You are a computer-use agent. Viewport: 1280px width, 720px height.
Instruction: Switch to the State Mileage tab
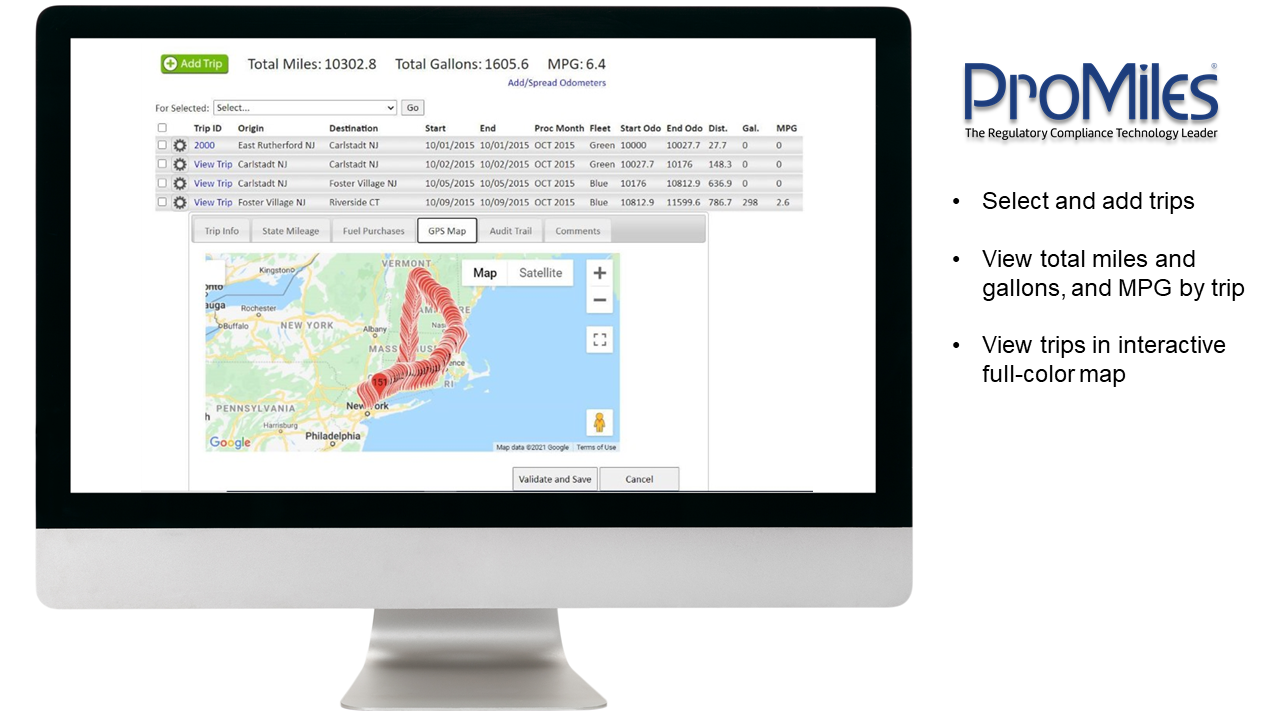[x=291, y=231]
